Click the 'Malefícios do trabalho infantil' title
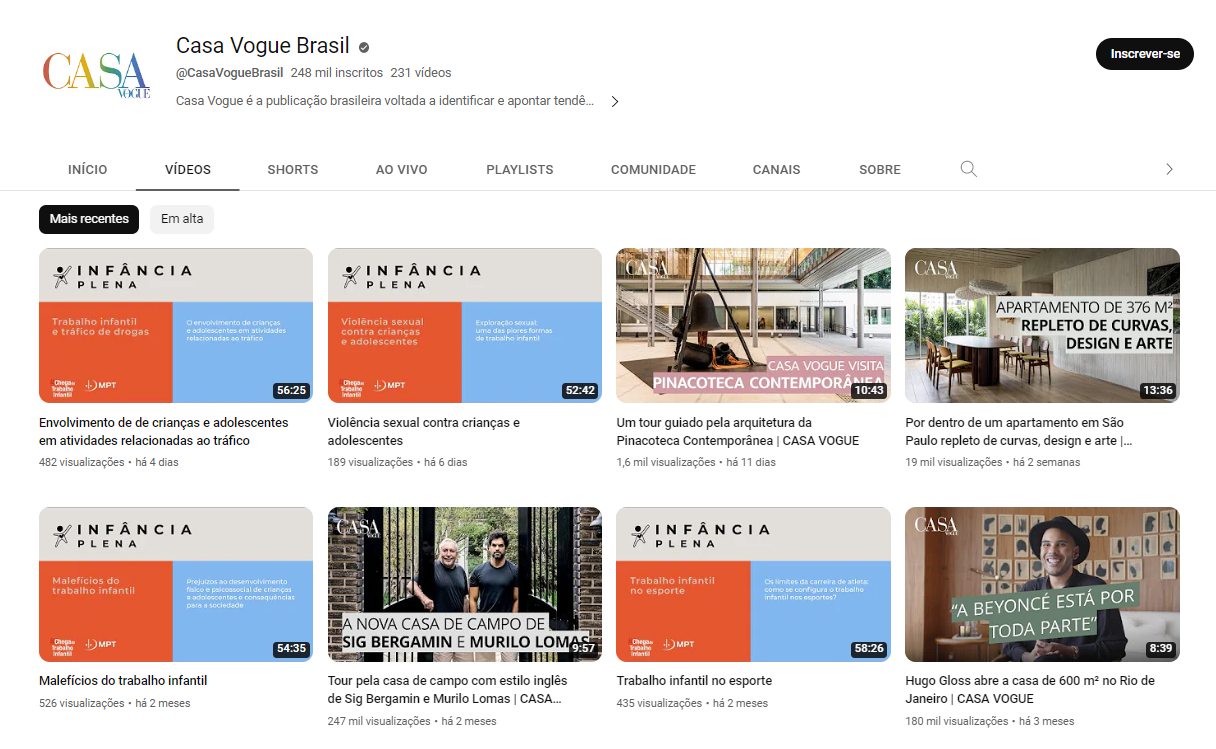 [x=123, y=681]
